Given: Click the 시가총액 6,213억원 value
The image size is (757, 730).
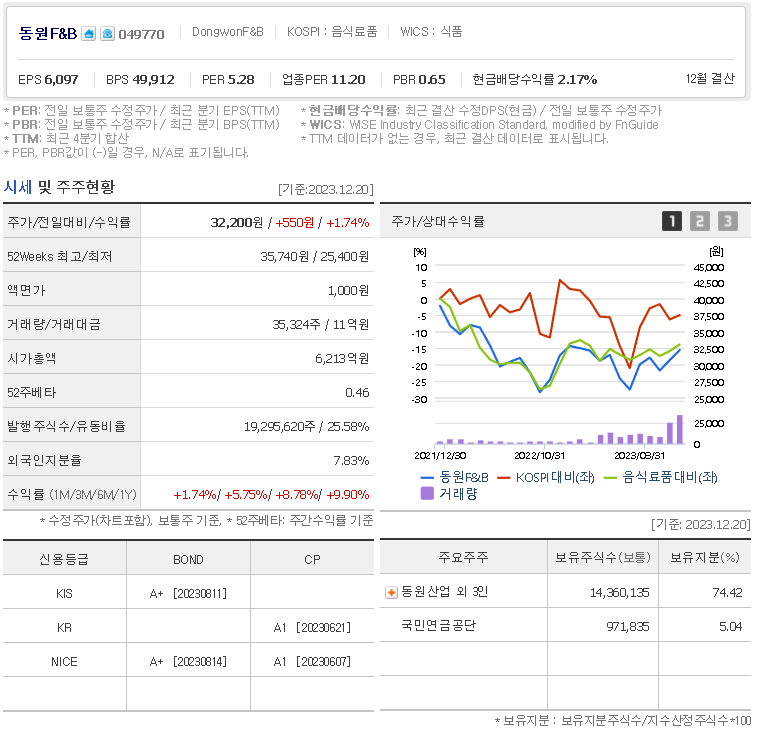Looking at the screenshot, I should (x=342, y=359).
